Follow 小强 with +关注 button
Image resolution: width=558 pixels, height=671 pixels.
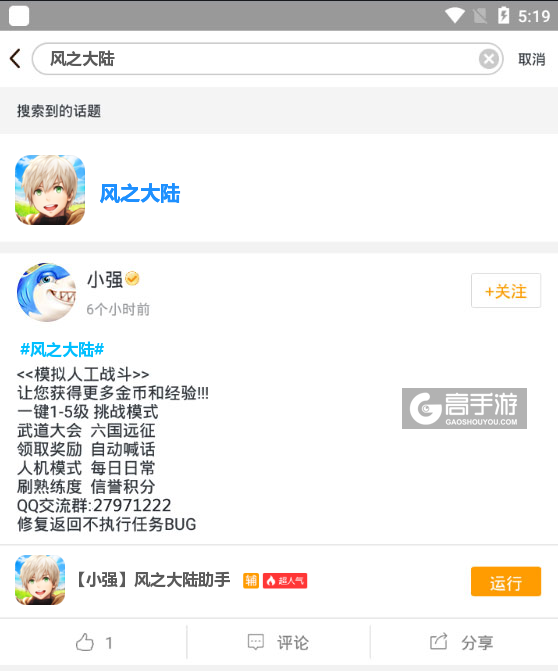tap(506, 291)
